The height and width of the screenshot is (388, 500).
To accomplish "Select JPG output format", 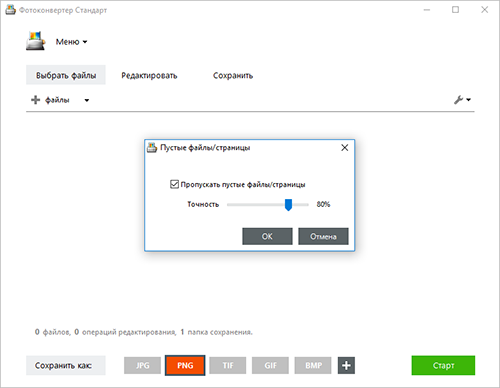I will click(x=143, y=365).
